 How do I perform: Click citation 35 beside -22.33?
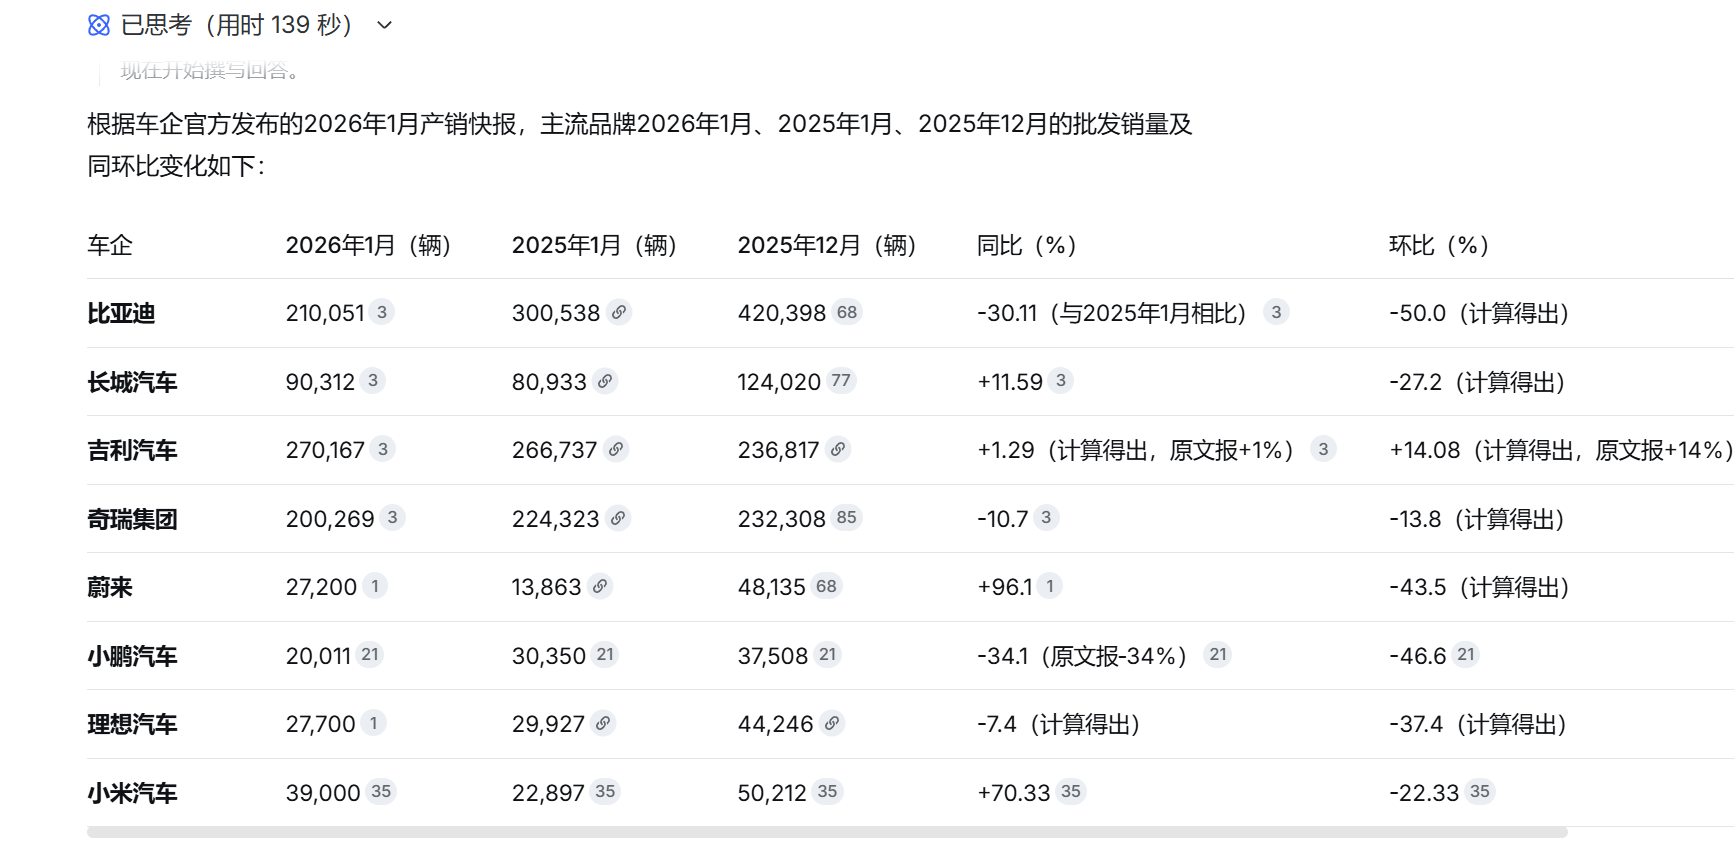[x=1480, y=792]
